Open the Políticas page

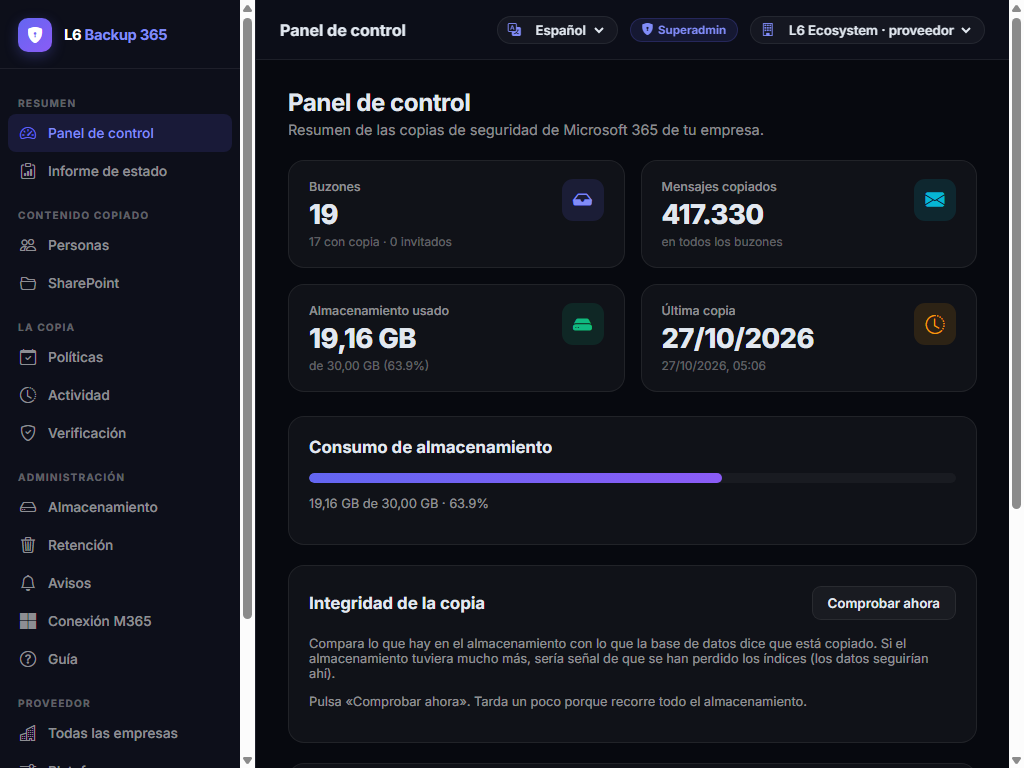coord(120,357)
